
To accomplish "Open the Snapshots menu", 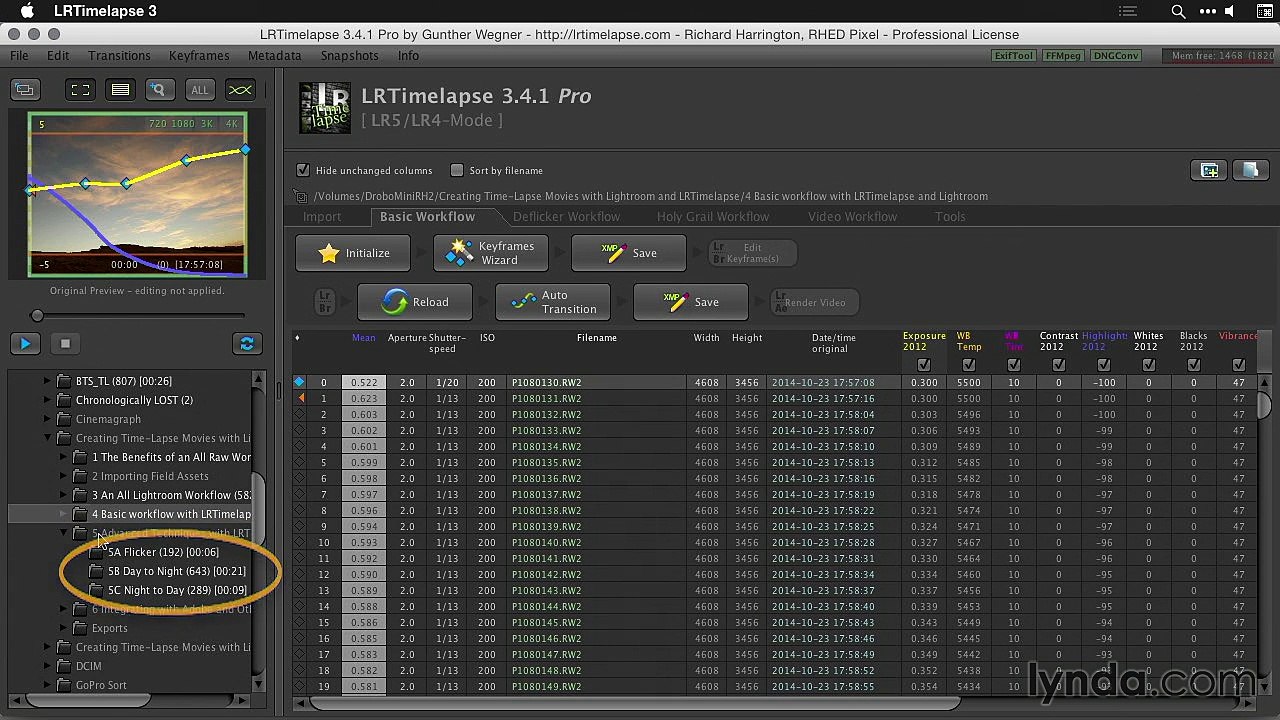I will 349,56.
